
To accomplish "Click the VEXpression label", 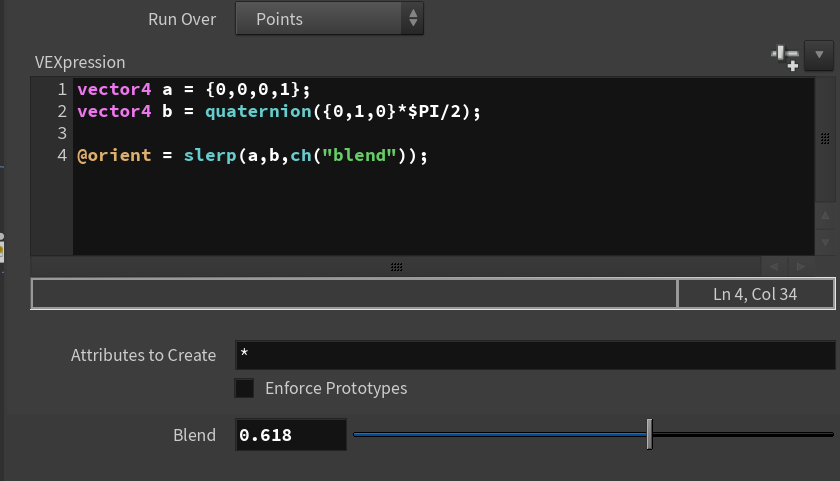I will pos(80,62).
